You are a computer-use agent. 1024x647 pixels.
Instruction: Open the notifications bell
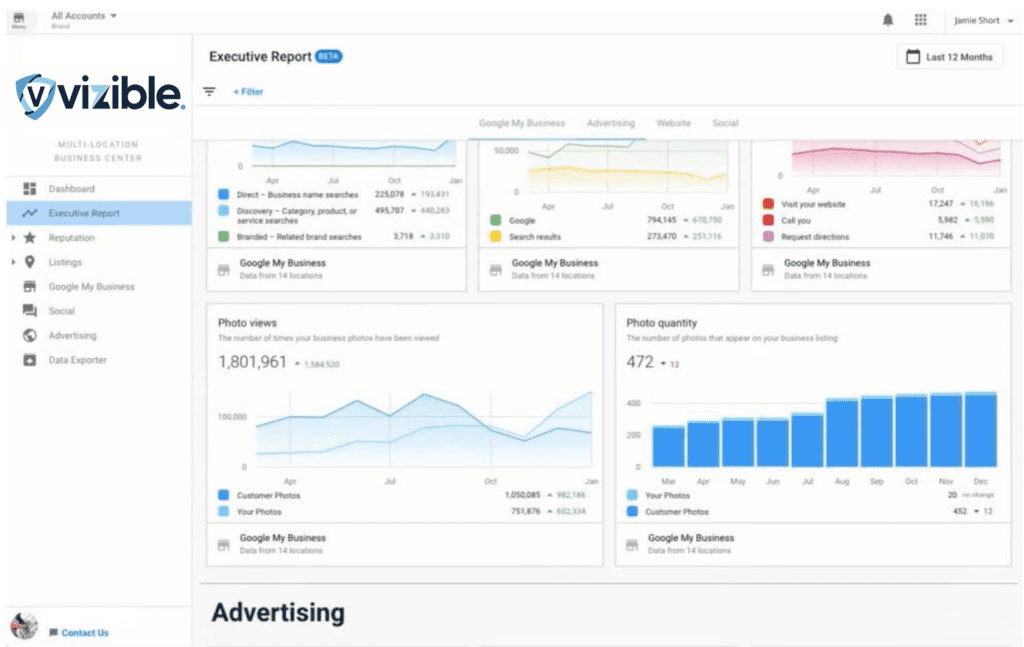888,20
